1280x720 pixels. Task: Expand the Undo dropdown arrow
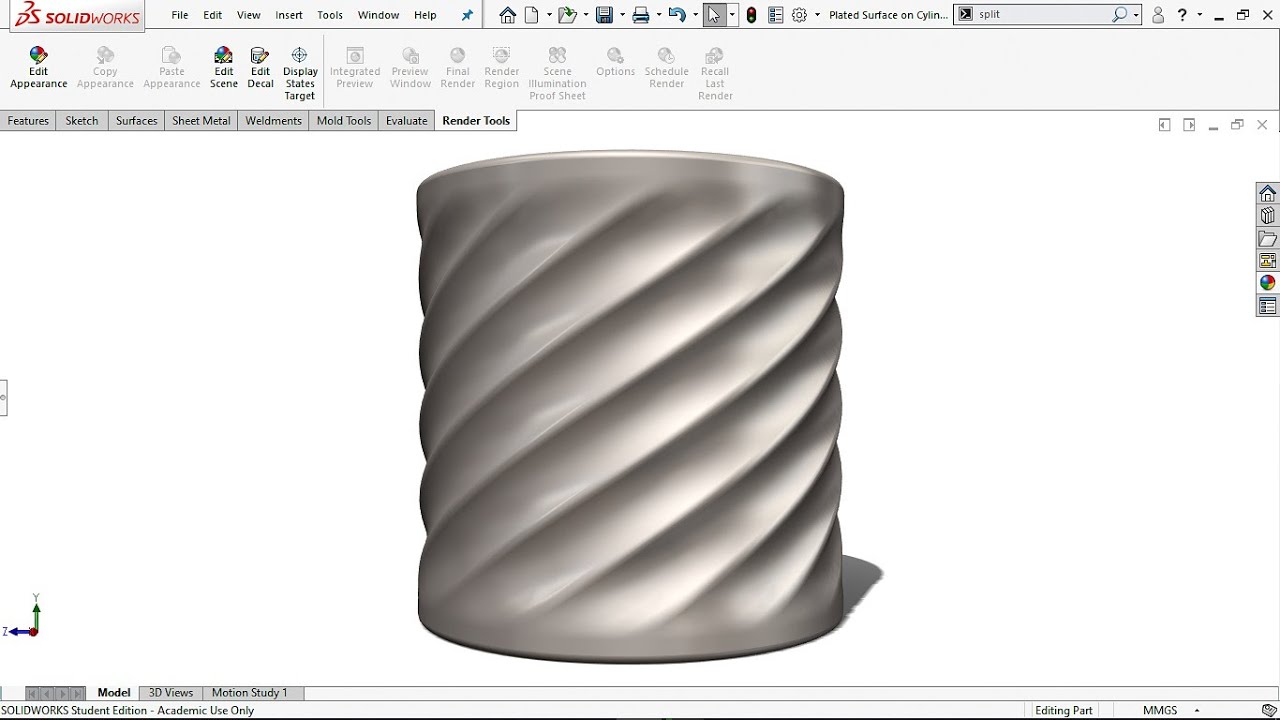tap(695, 15)
